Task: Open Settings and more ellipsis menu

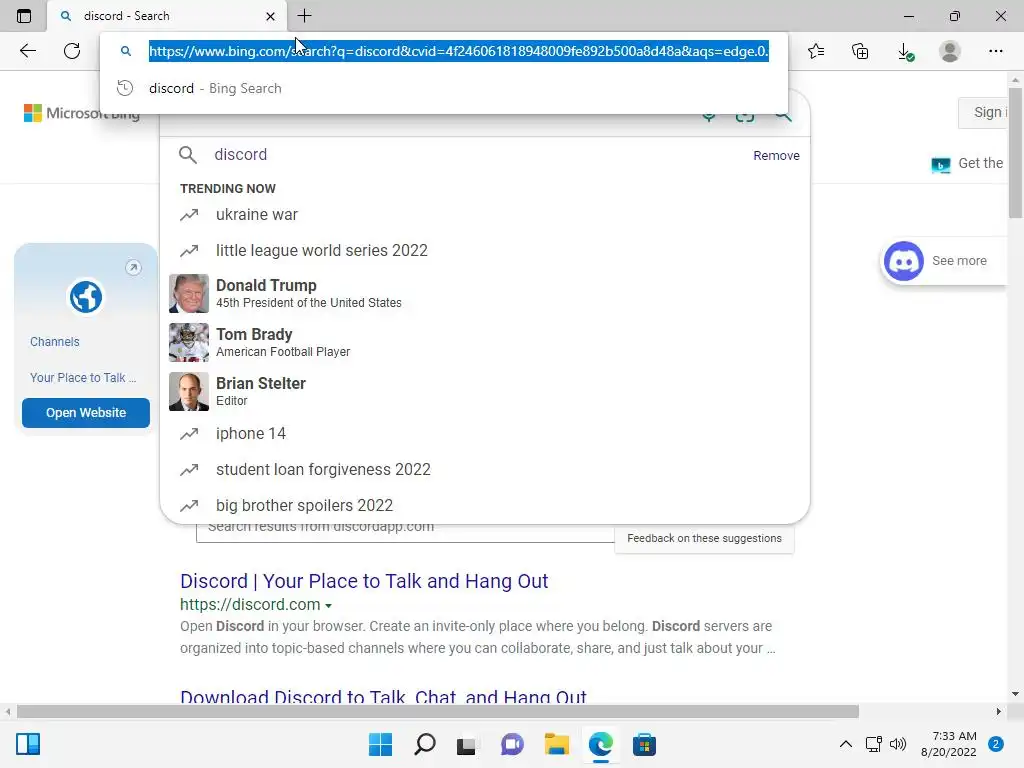Action: pyautogui.click(x=995, y=51)
